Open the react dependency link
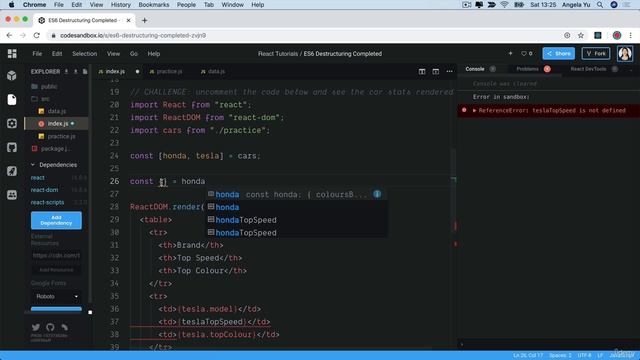This screenshot has height=360, width=640. coord(38,178)
